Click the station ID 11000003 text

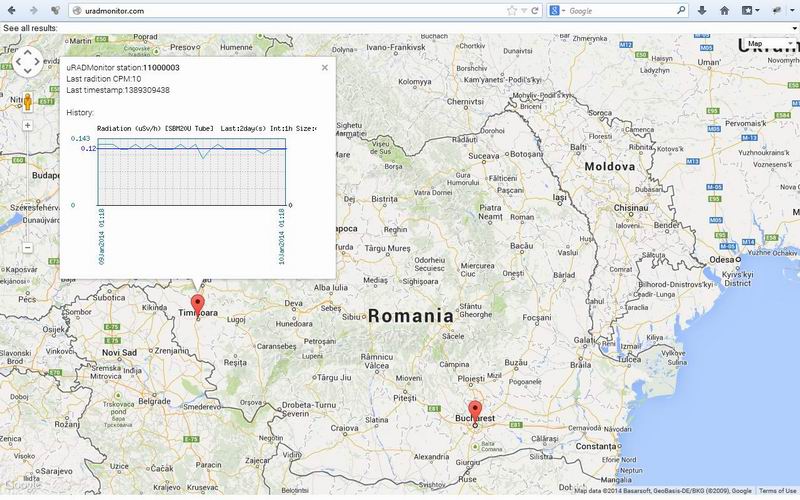click(x=161, y=68)
